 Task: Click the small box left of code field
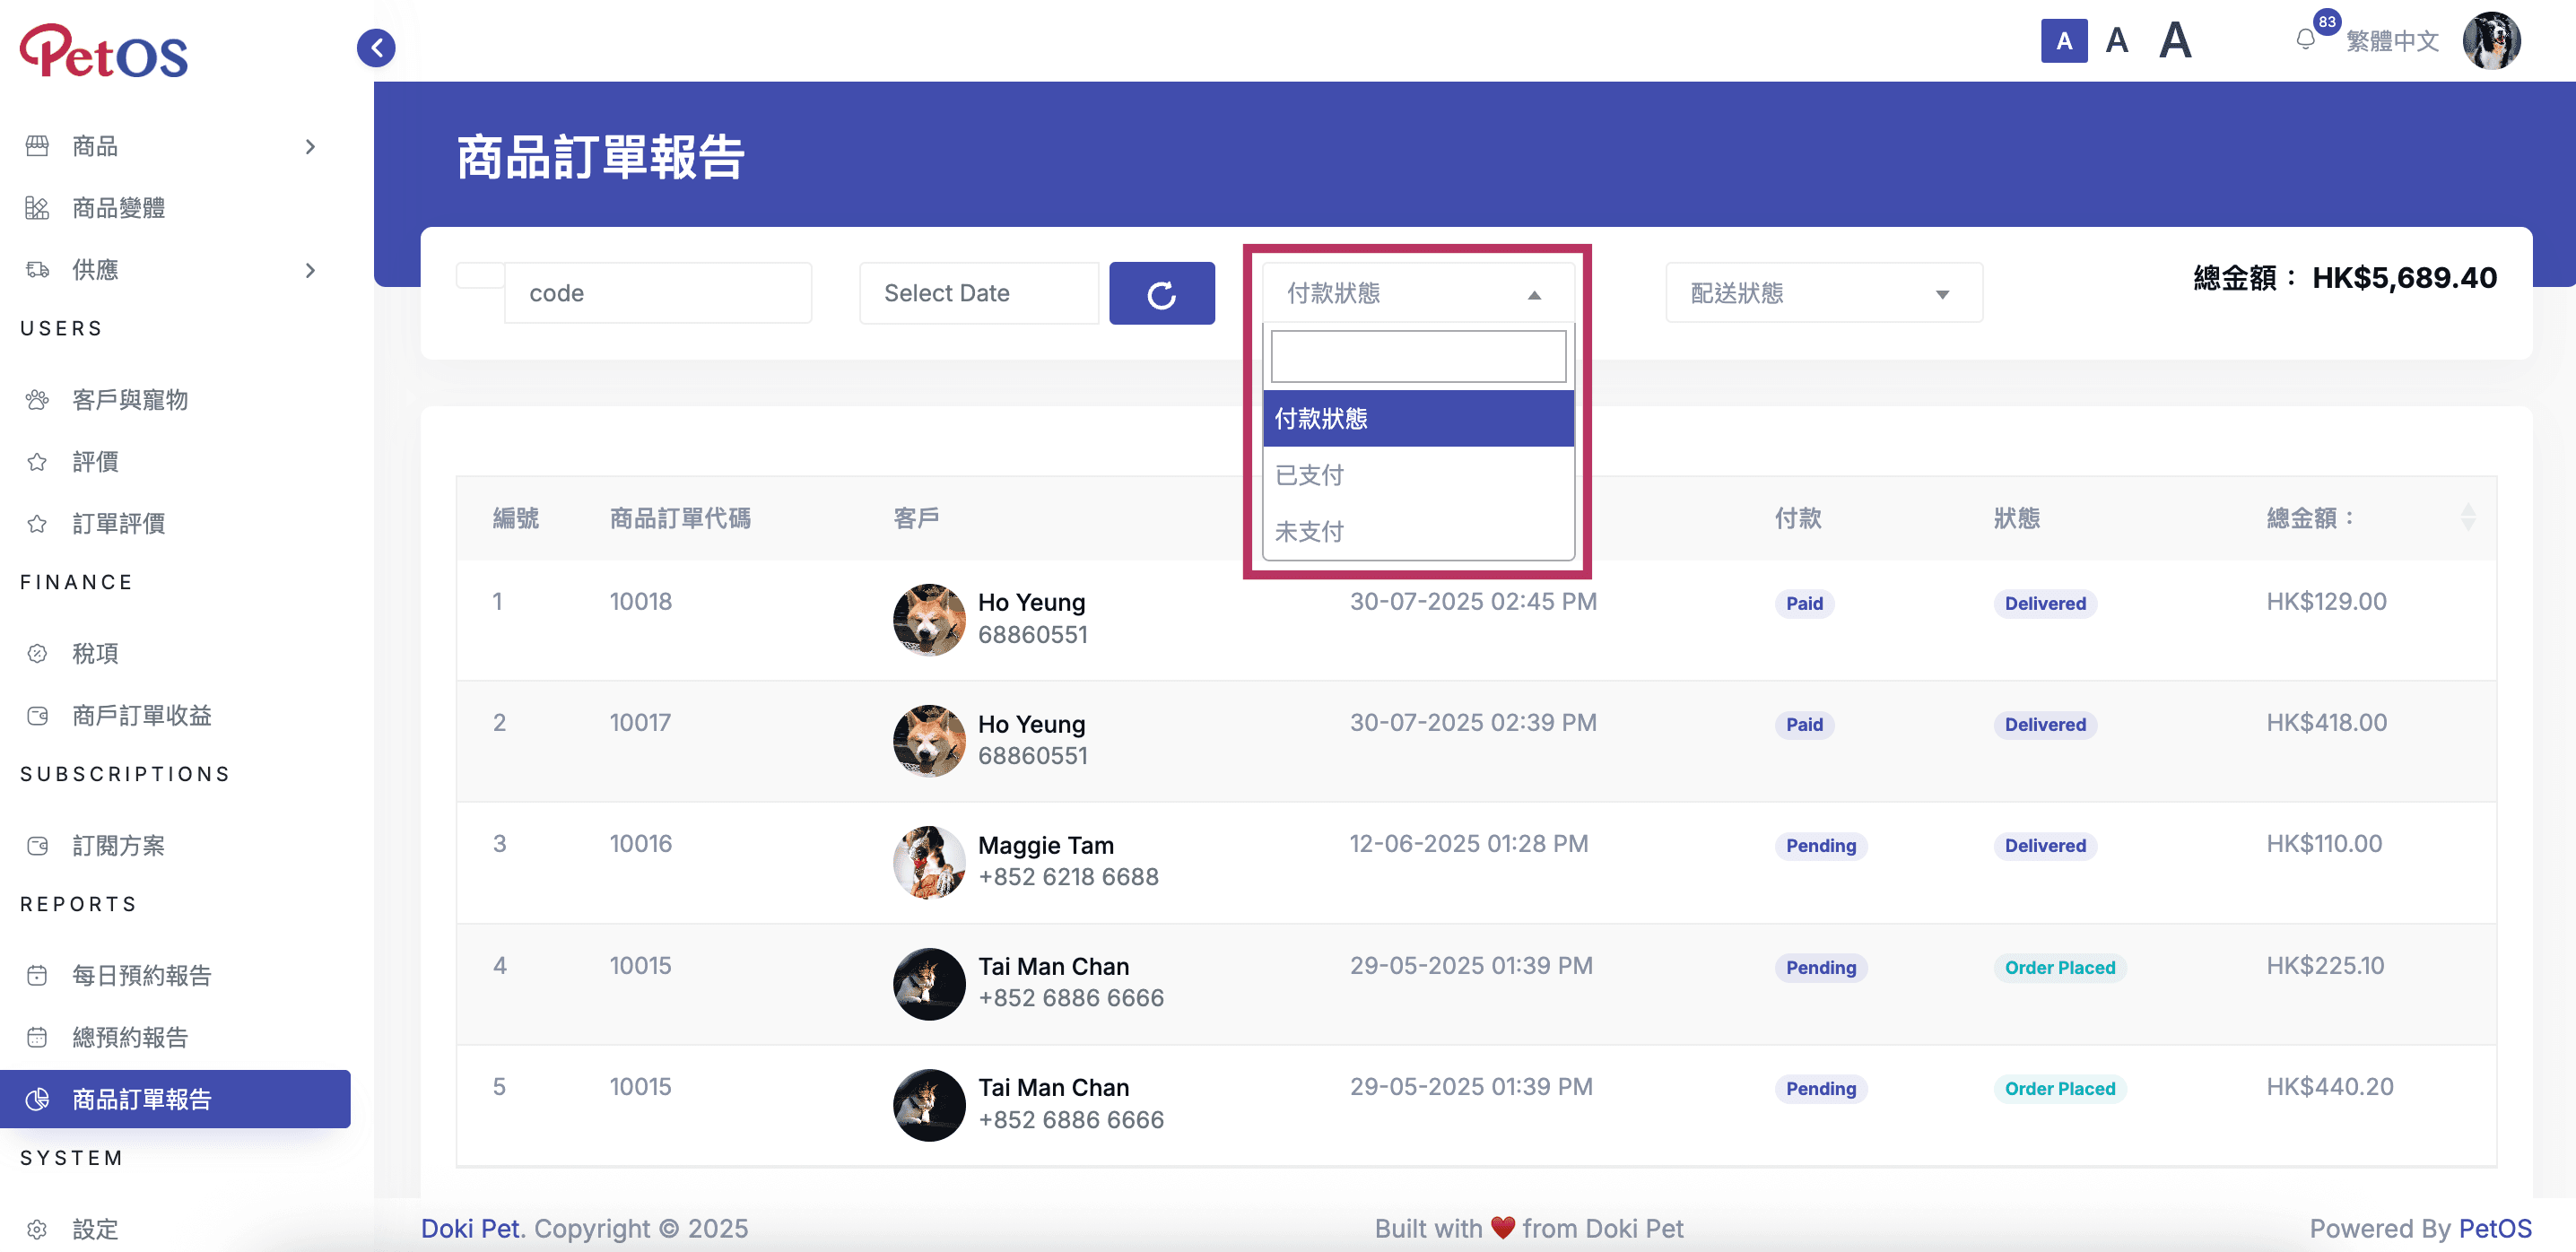[x=480, y=275]
